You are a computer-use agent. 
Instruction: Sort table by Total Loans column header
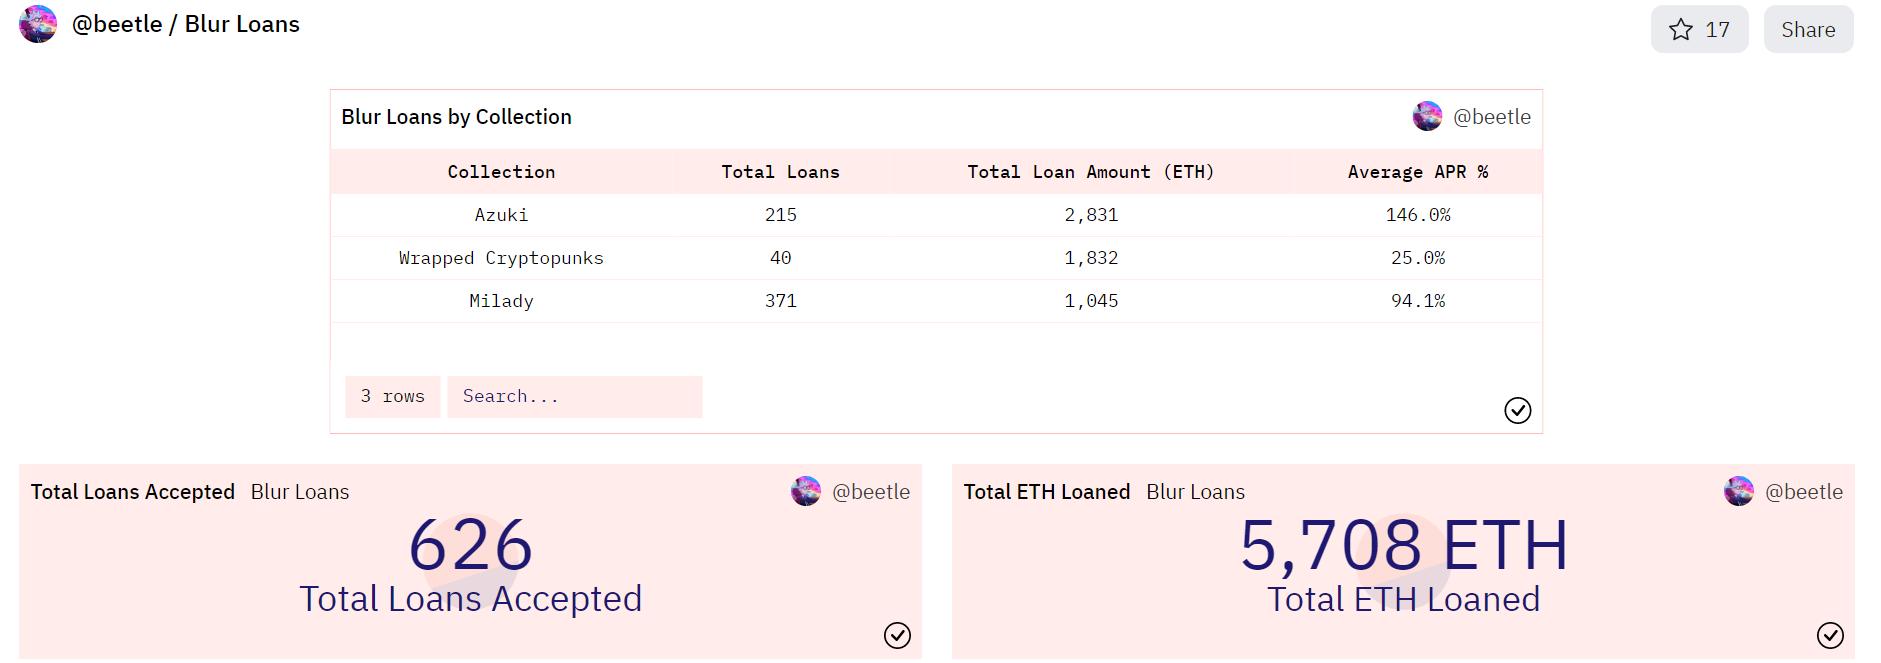(780, 172)
